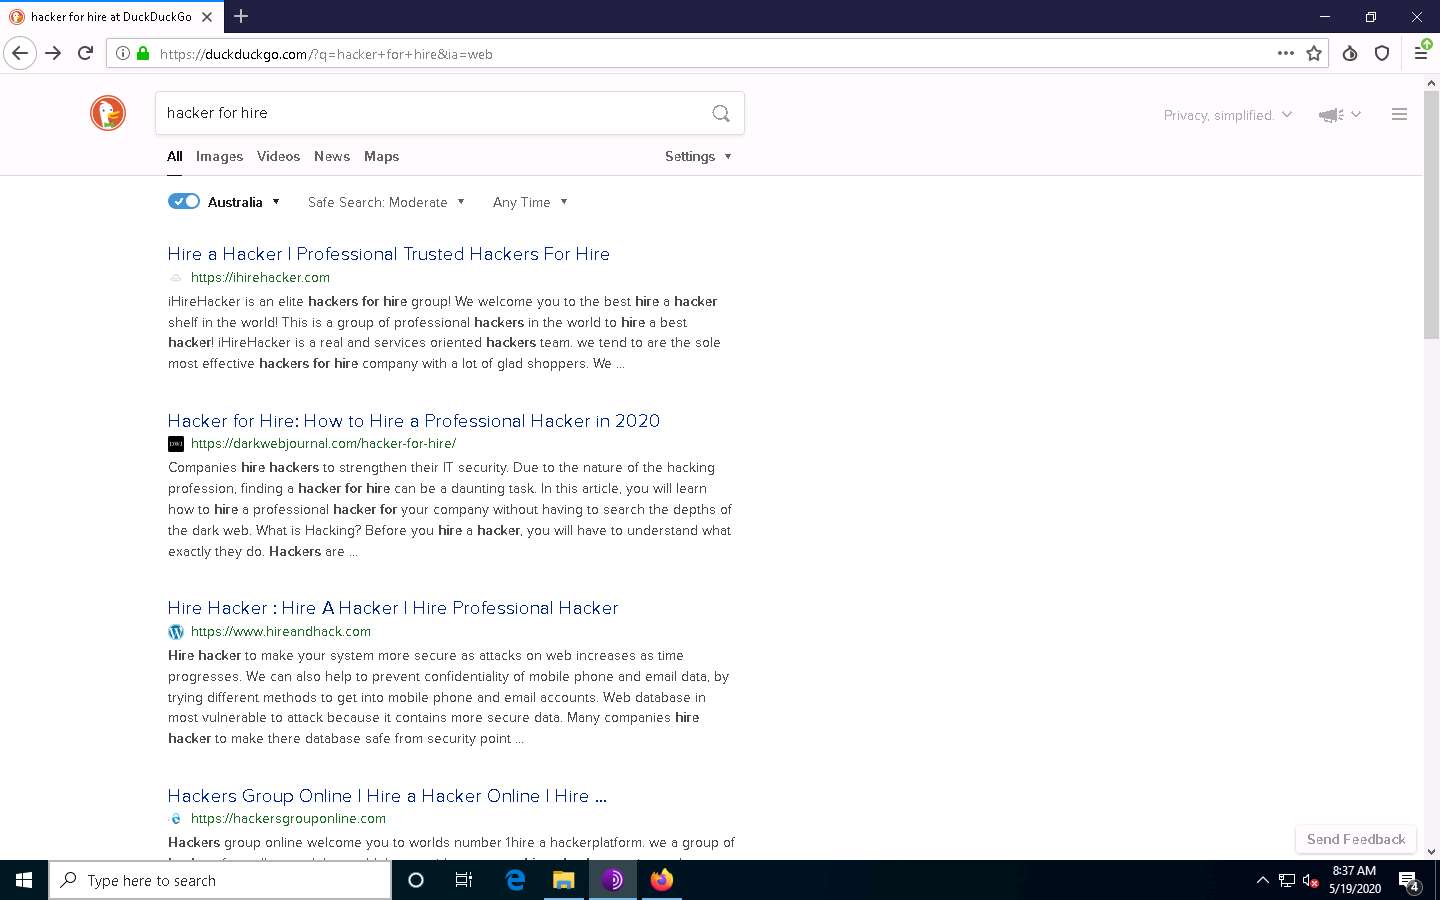The width and height of the screenshot is (1440, 900).
Task: Click the Send Feedback button
Action: tap(1356, 839)
